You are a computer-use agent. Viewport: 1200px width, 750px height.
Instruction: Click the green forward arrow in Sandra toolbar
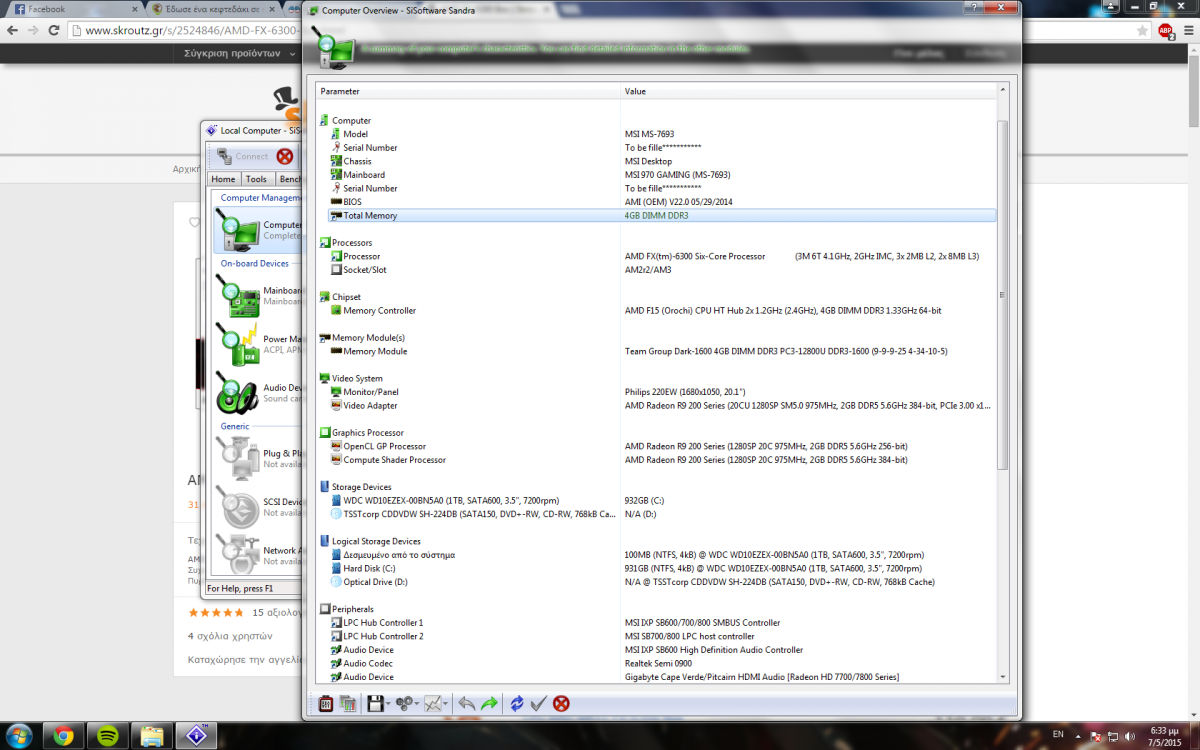click(489, 704)
